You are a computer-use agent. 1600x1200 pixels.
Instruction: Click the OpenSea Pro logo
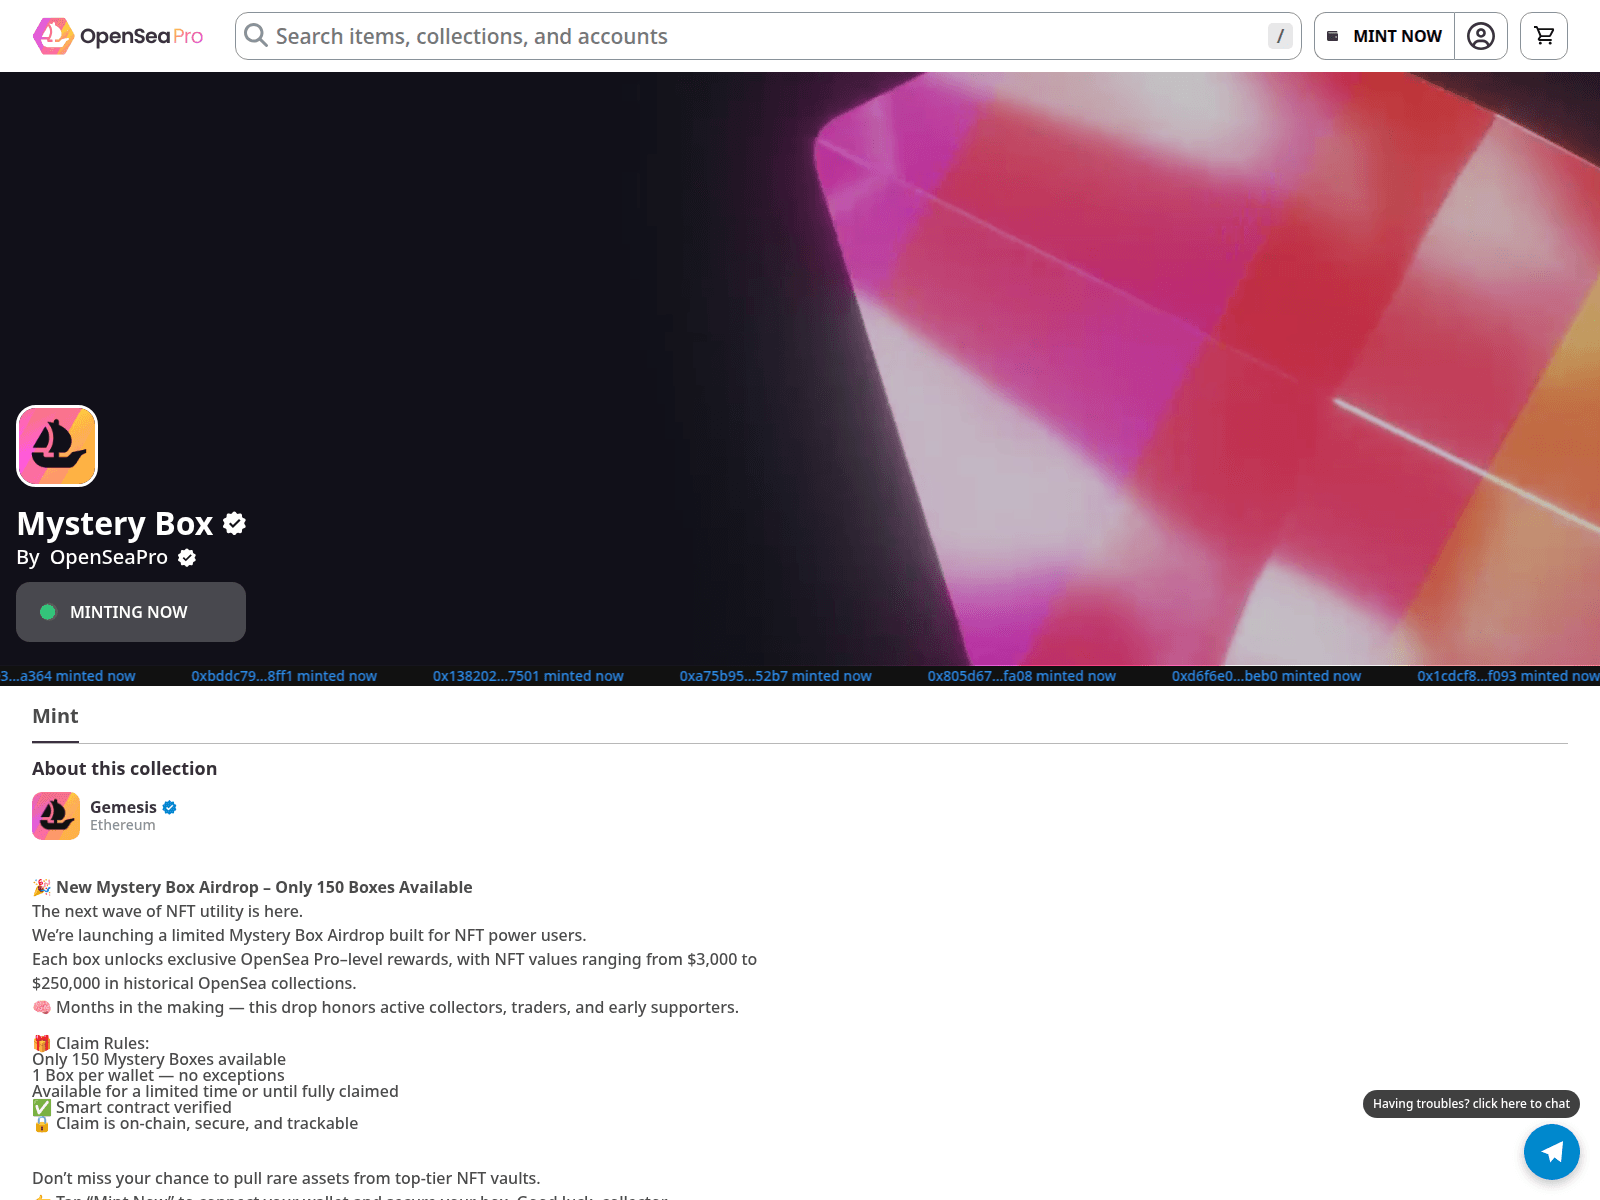118,36
